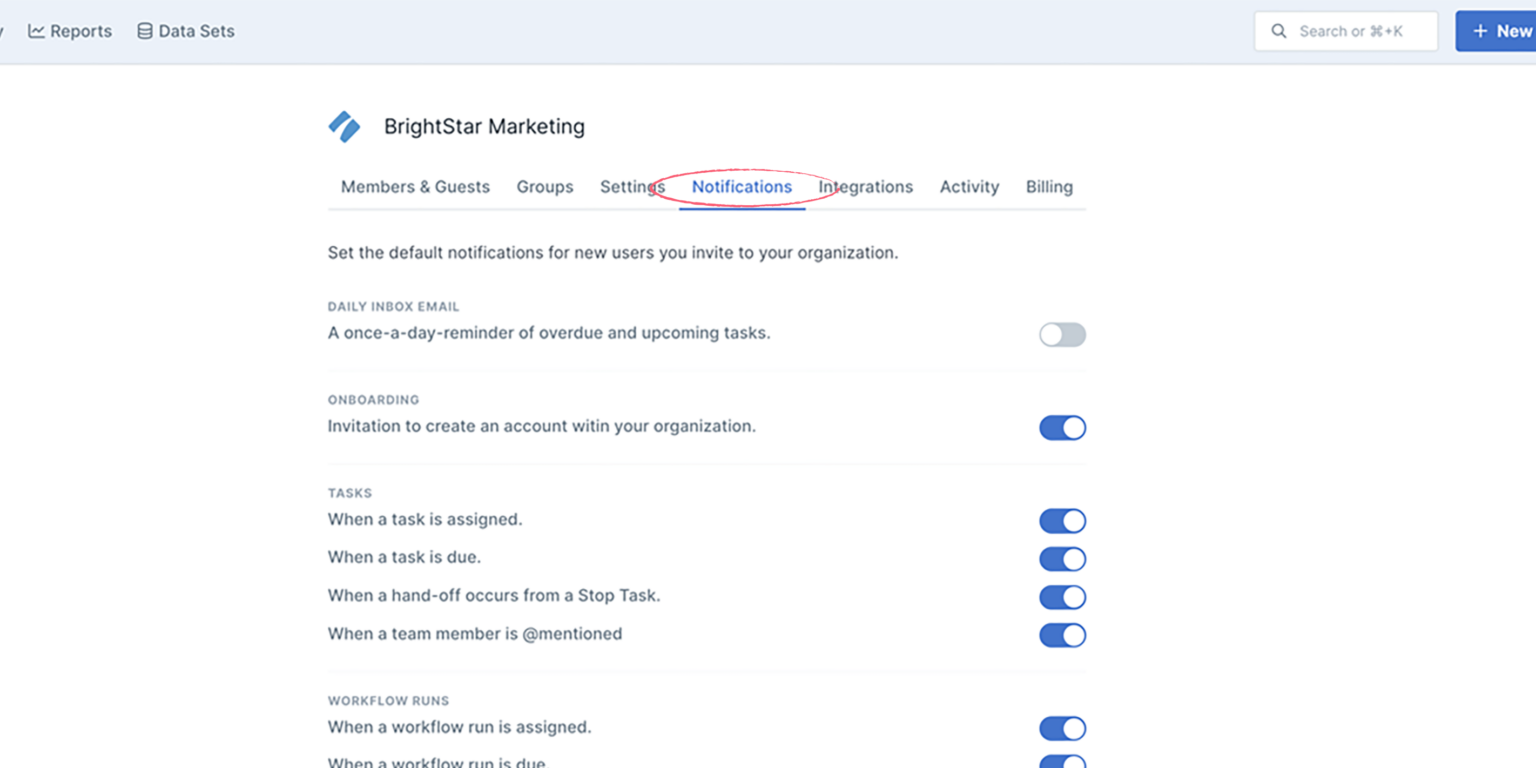The height and width of the screenshot is (768, 1536).
Task: Toggle off 'When a task is due'
Action: tap(1062, 559)
